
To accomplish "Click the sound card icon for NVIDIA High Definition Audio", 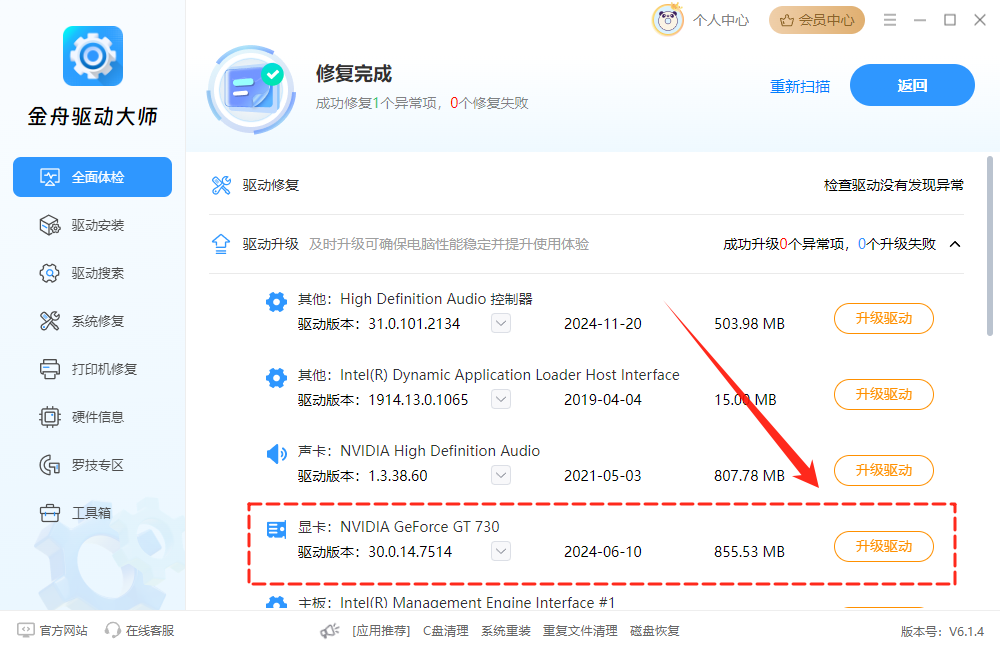I will pos(276,453).
